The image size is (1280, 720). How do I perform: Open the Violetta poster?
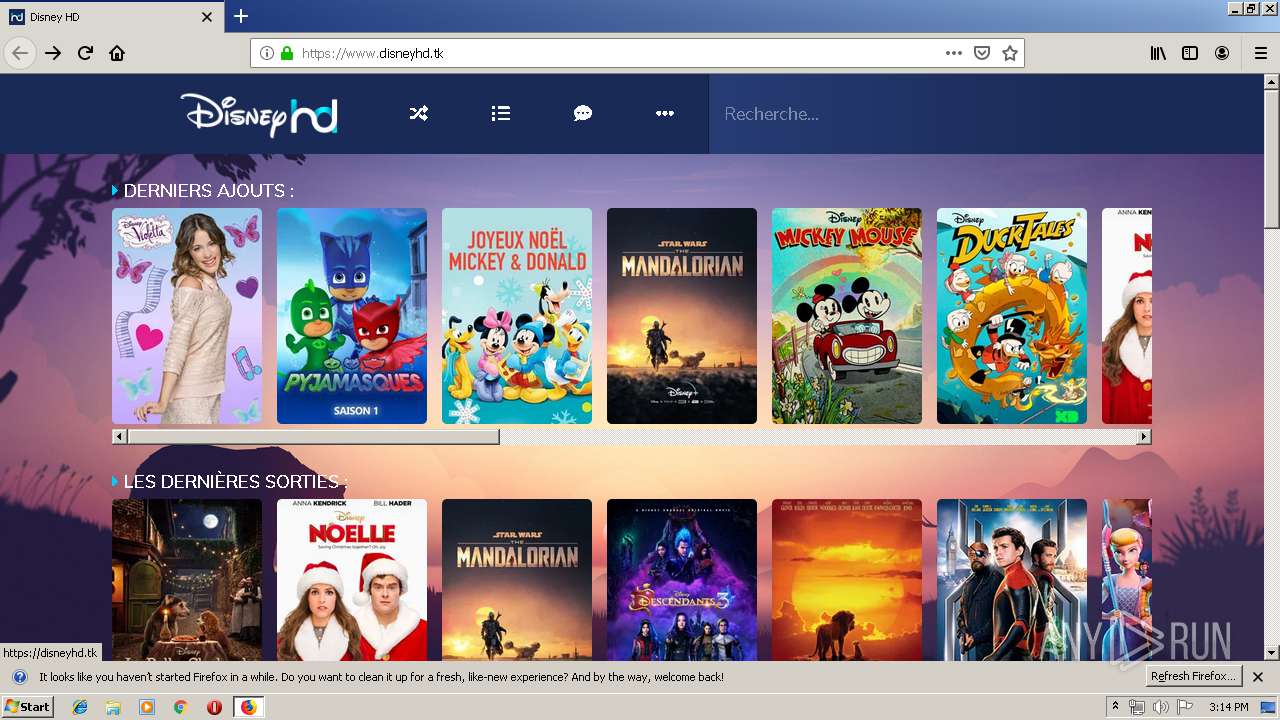[x=187, y=316]
